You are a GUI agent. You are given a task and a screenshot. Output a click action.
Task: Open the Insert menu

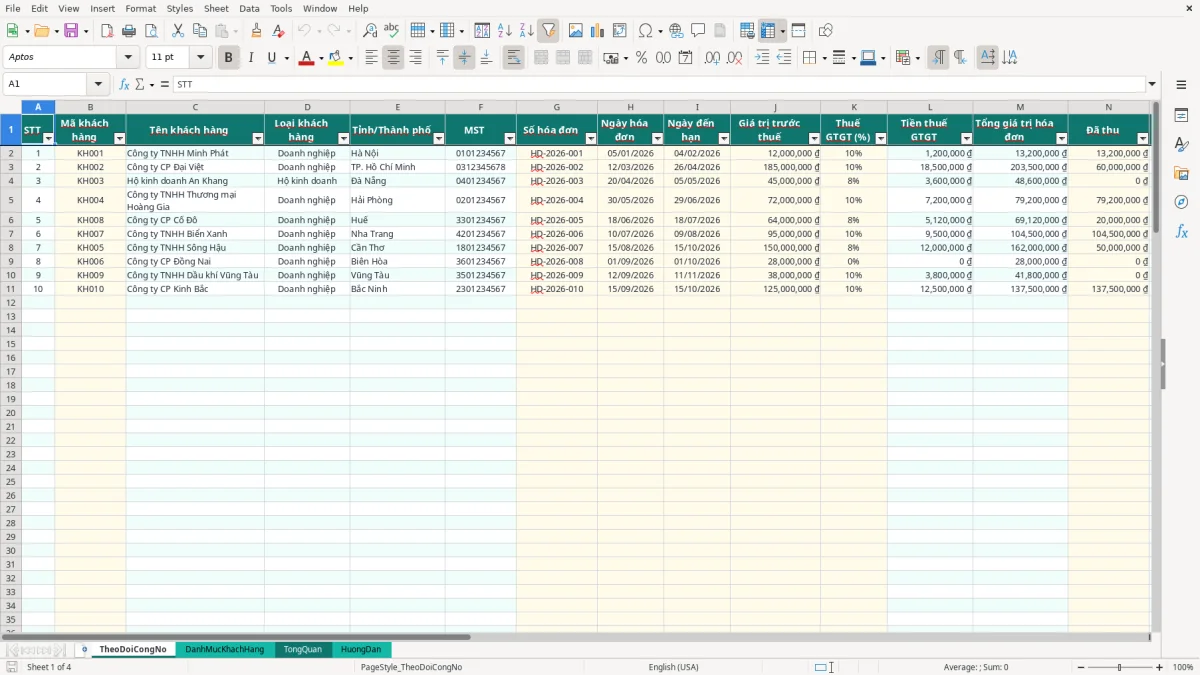pos(102,8)
